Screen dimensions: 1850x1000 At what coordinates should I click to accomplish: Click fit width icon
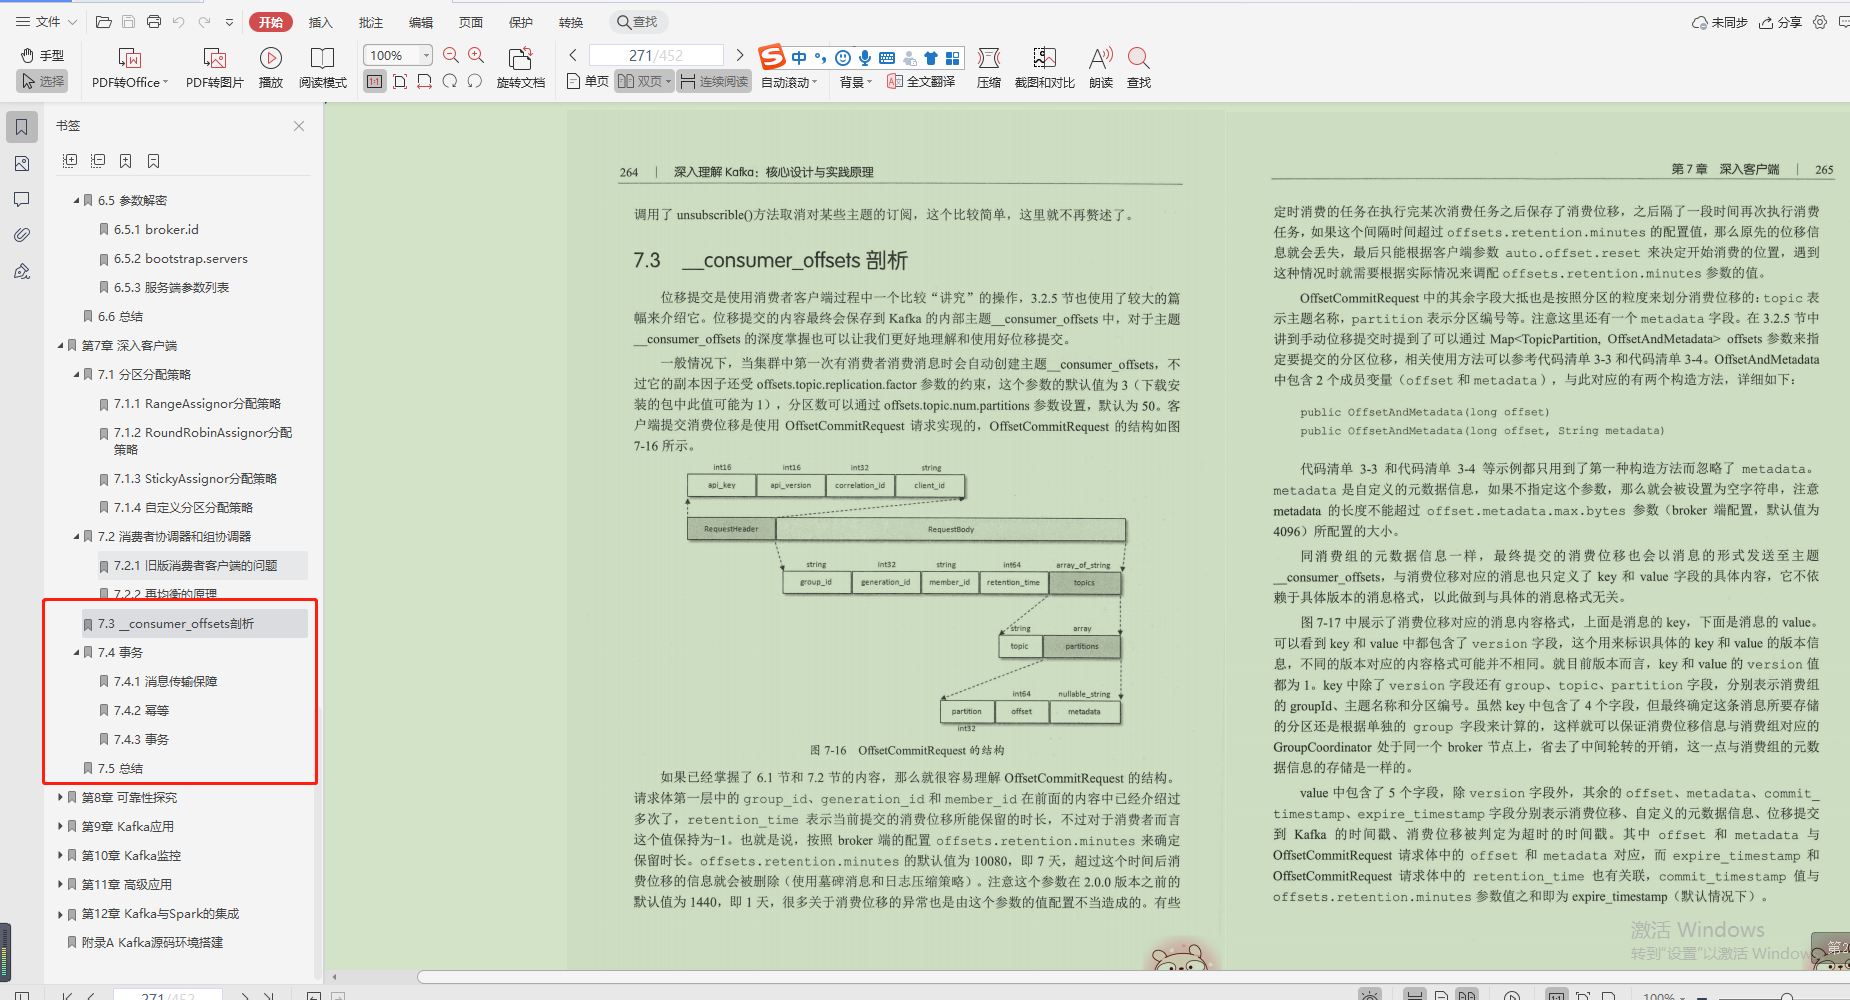coord(424,82)
